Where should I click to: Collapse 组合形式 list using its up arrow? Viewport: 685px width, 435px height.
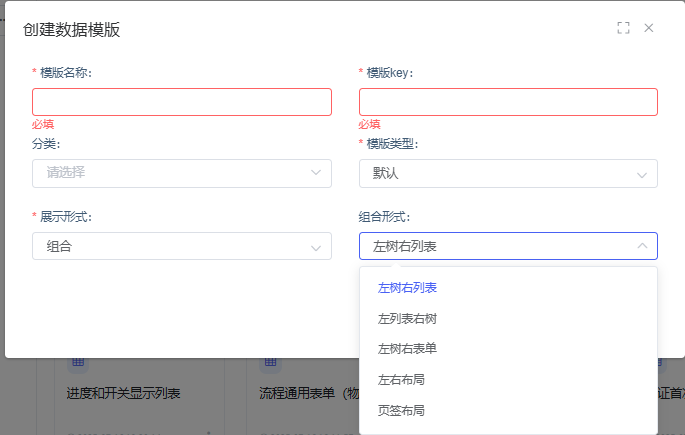click(x=641, y=246)
